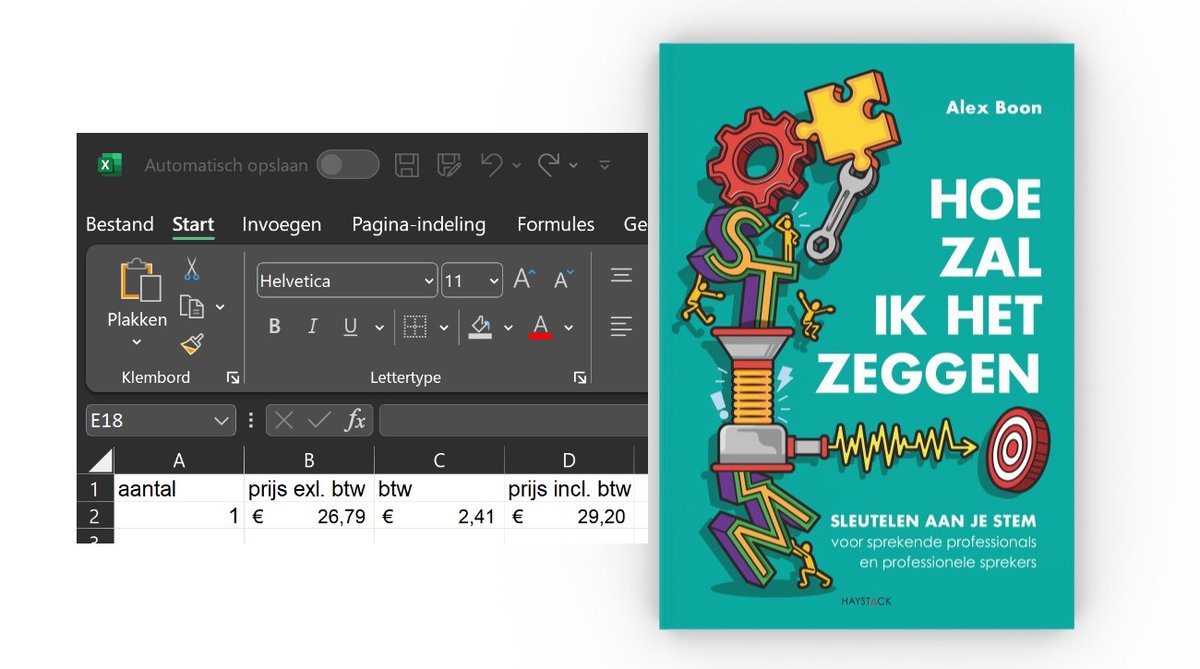The image size is (1200, 669).
Task: Click the formula bar input field
Action: coord(513,421)
